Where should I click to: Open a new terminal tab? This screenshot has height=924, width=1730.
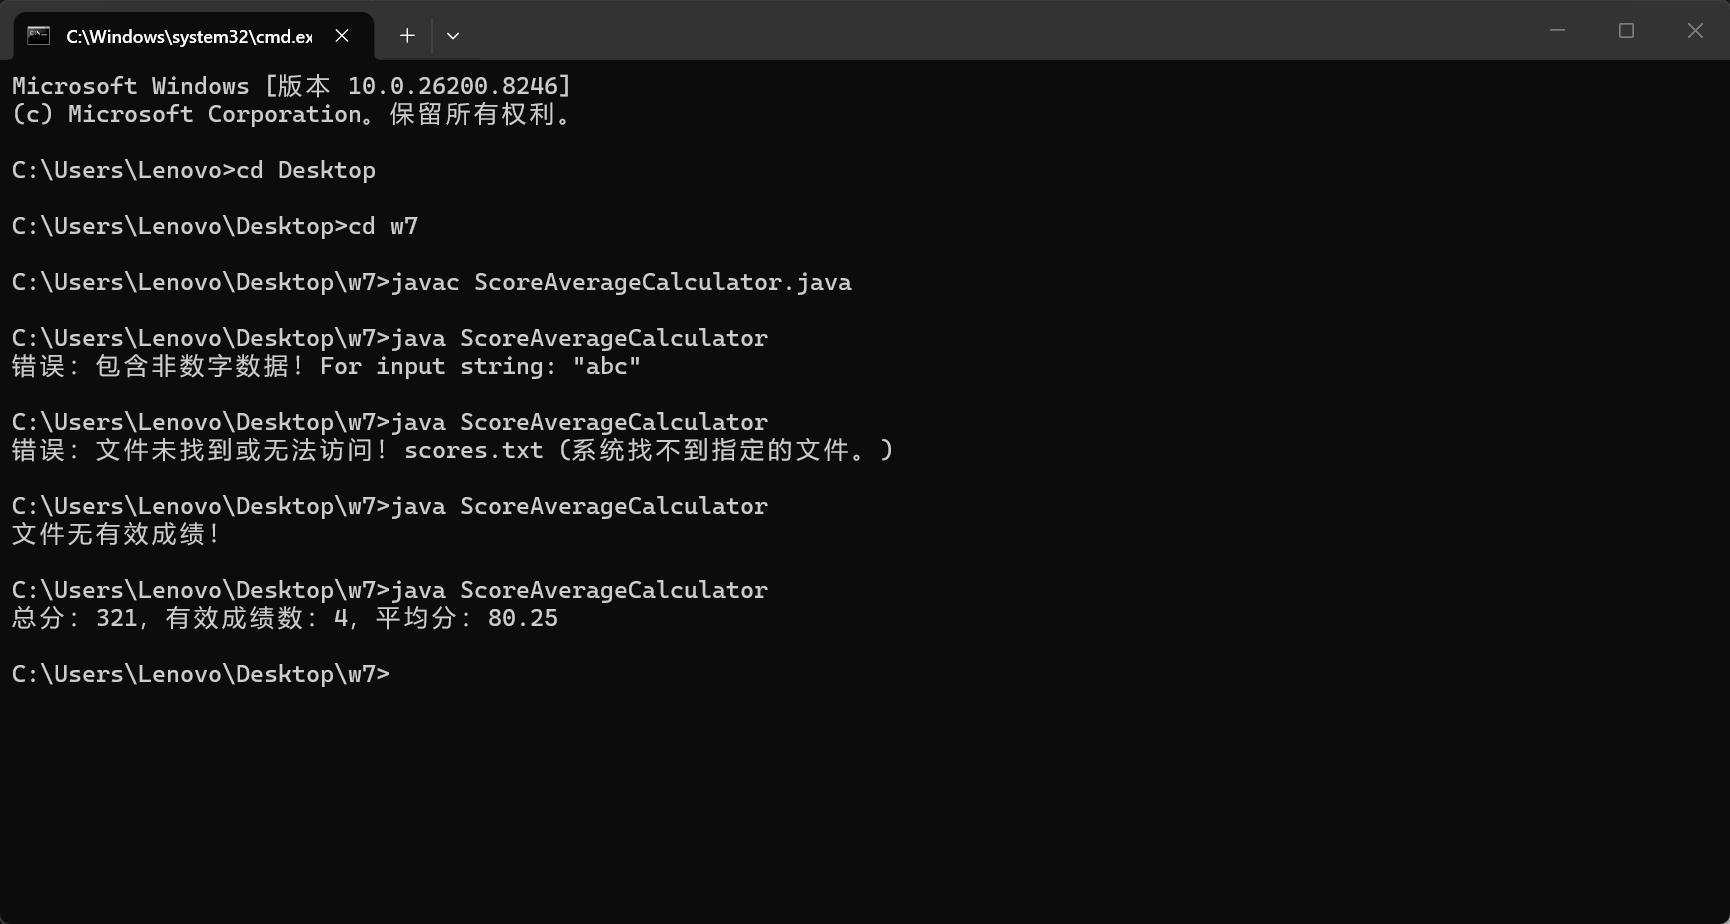coord(407,36)
